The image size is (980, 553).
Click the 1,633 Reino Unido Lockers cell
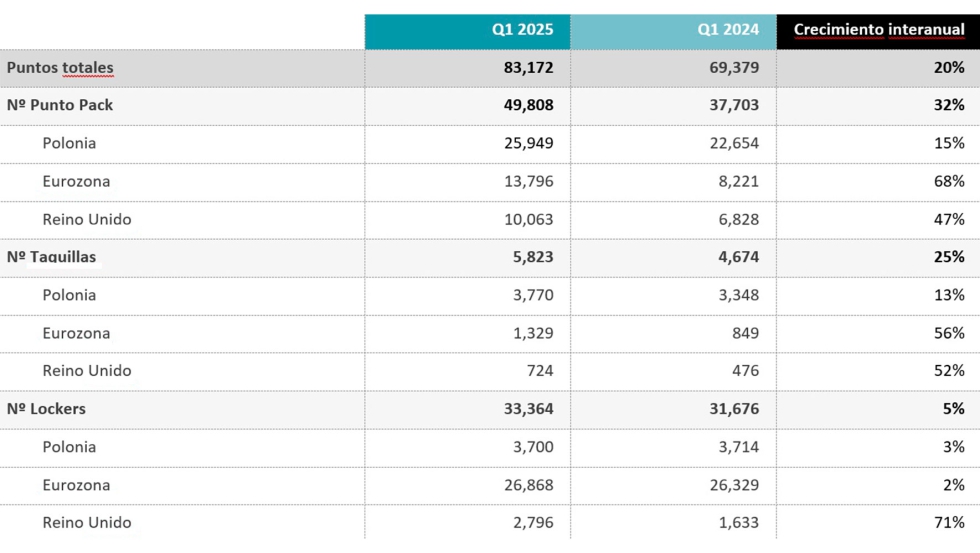click(x=738, y=522)
